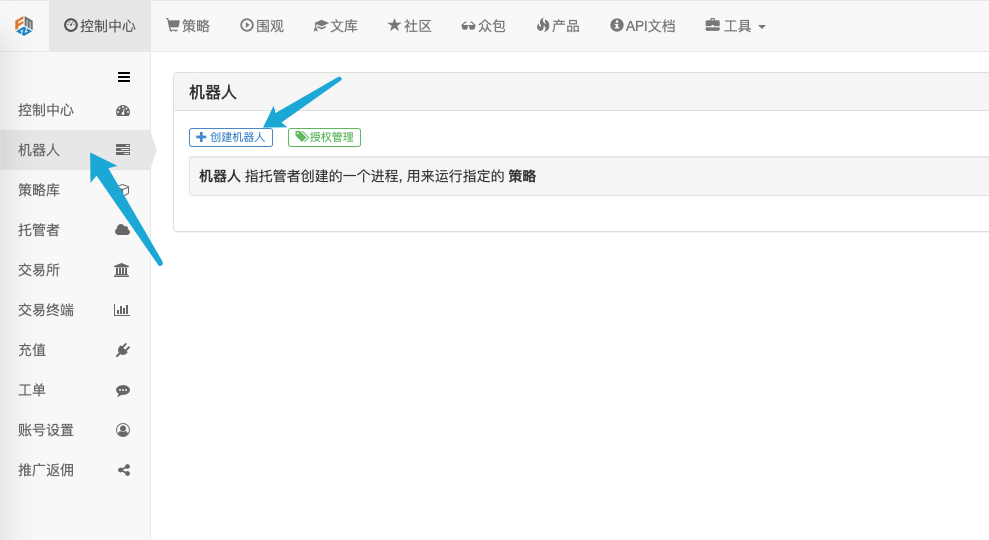The width and height of the screenshot is (989, 540).
Task: Open 控制中心 in top navigation
Action: tap(100, 26)
